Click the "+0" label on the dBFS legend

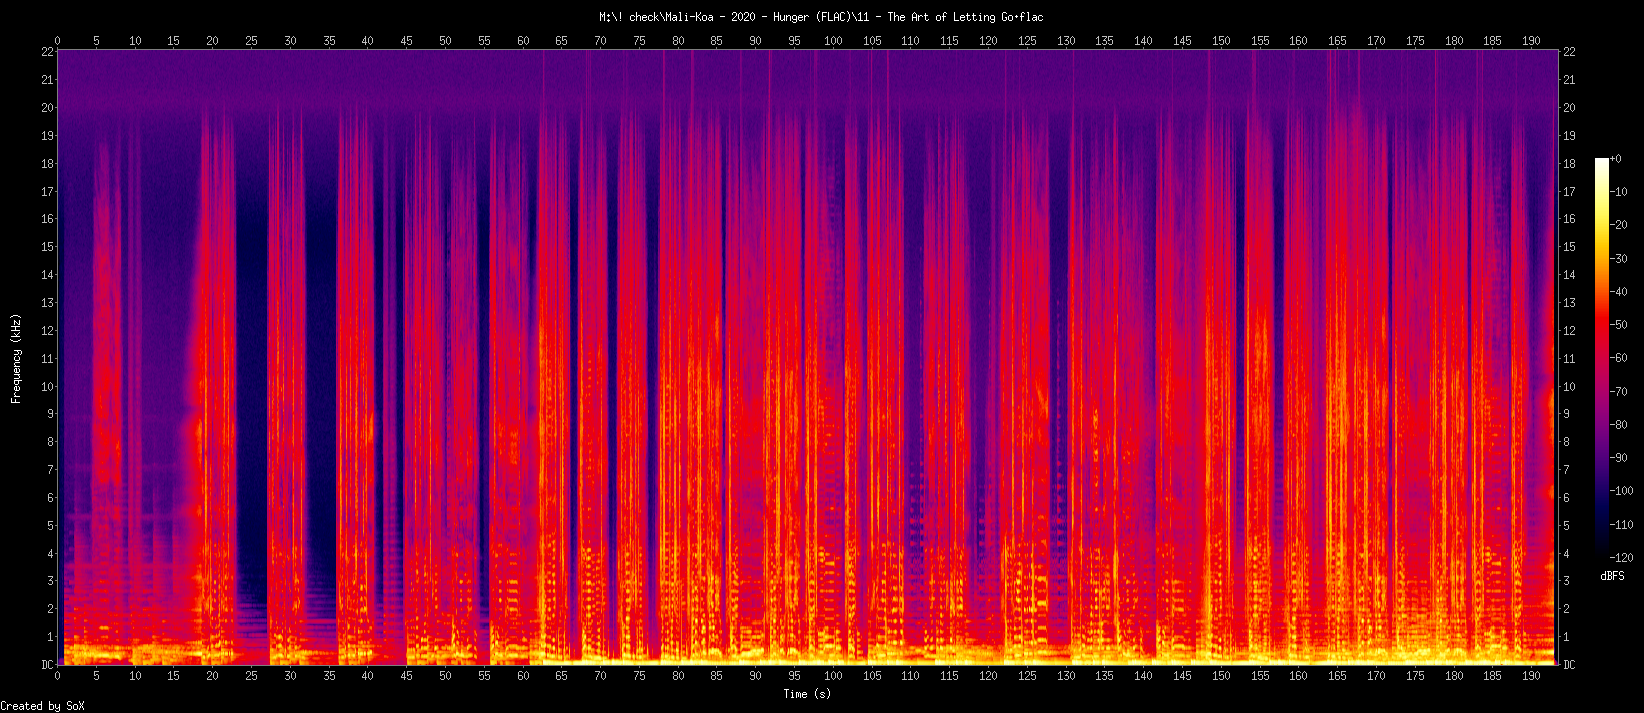(x=1616, y=159)
